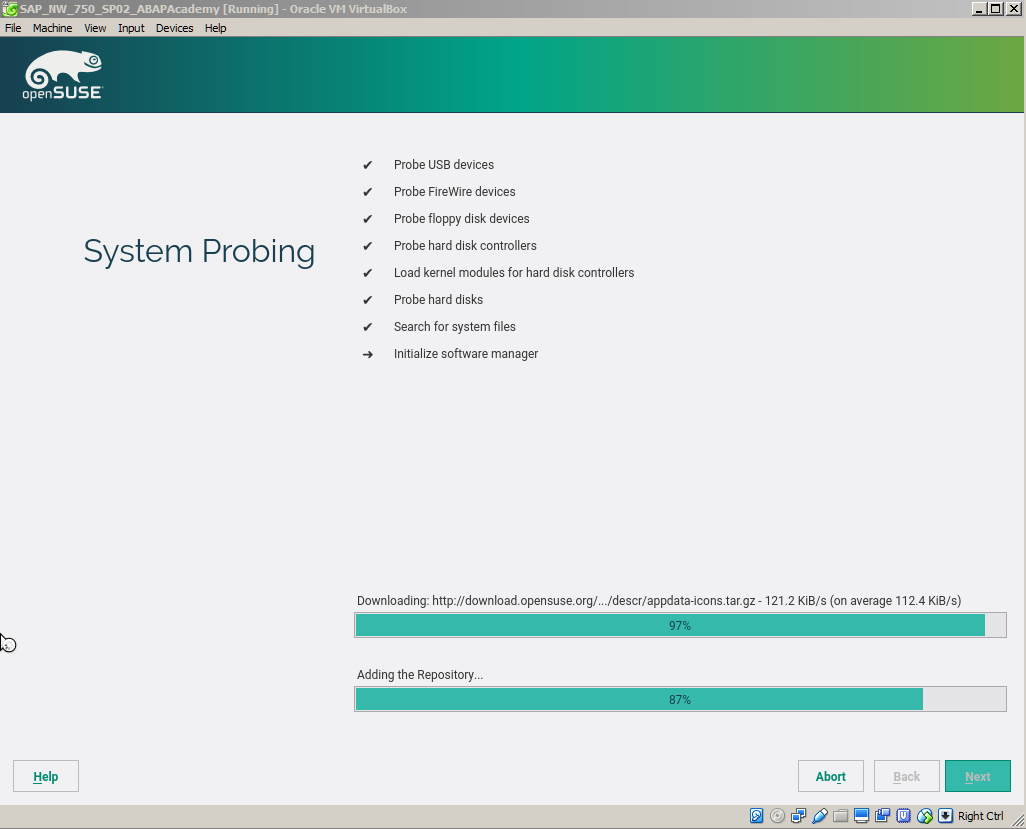The image size is (1026, 829).
Task: Click the 'Probe FireWire devices' step text
Action: click(455, 192)
